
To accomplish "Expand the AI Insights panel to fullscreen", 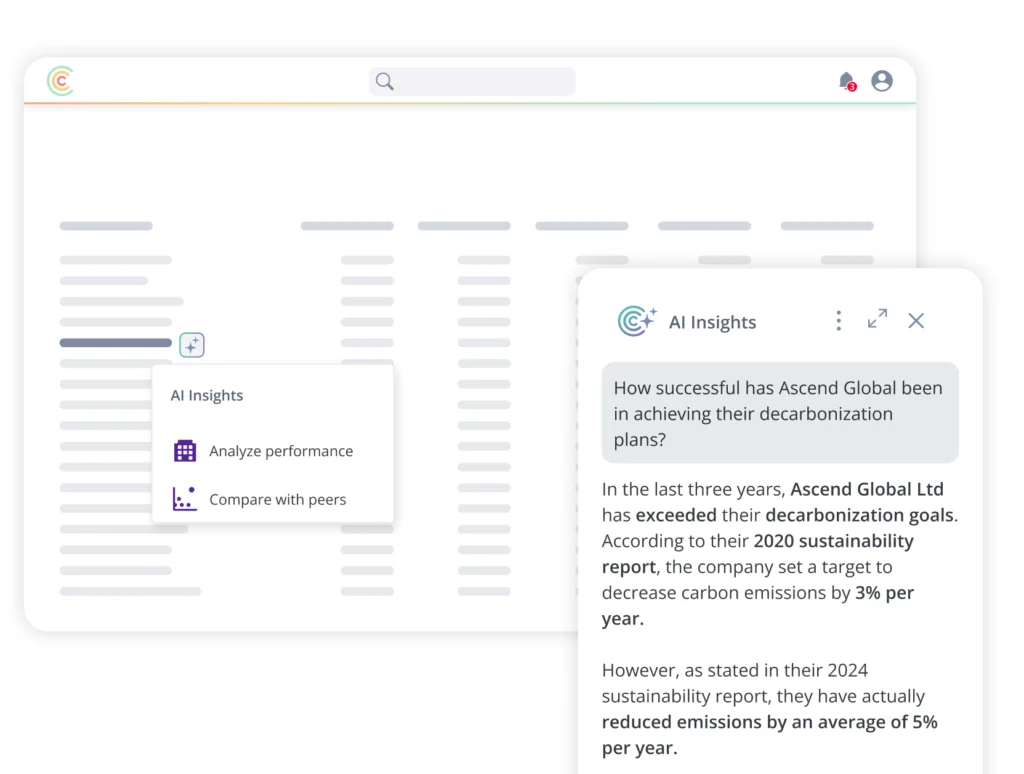I will 877,319.
